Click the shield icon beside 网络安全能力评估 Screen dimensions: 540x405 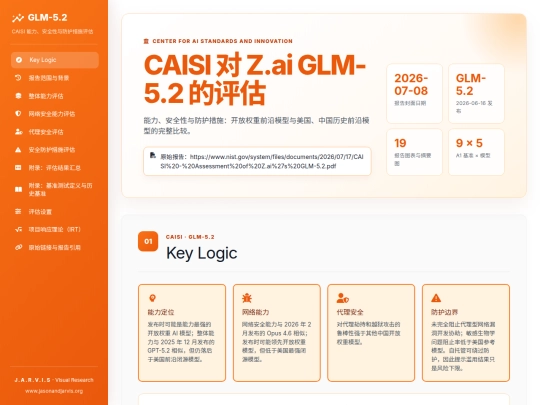click(18, 114)
